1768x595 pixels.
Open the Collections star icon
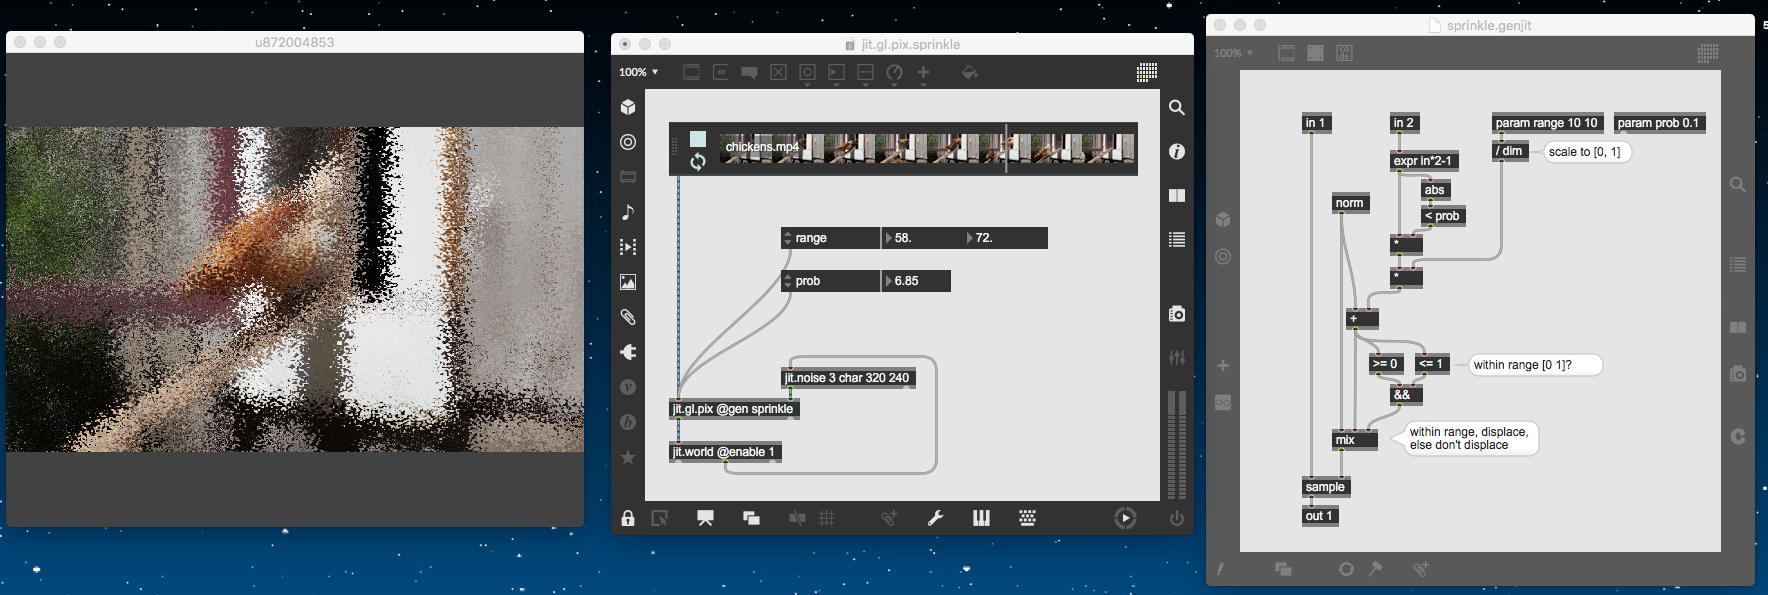(x=628, y=457)
